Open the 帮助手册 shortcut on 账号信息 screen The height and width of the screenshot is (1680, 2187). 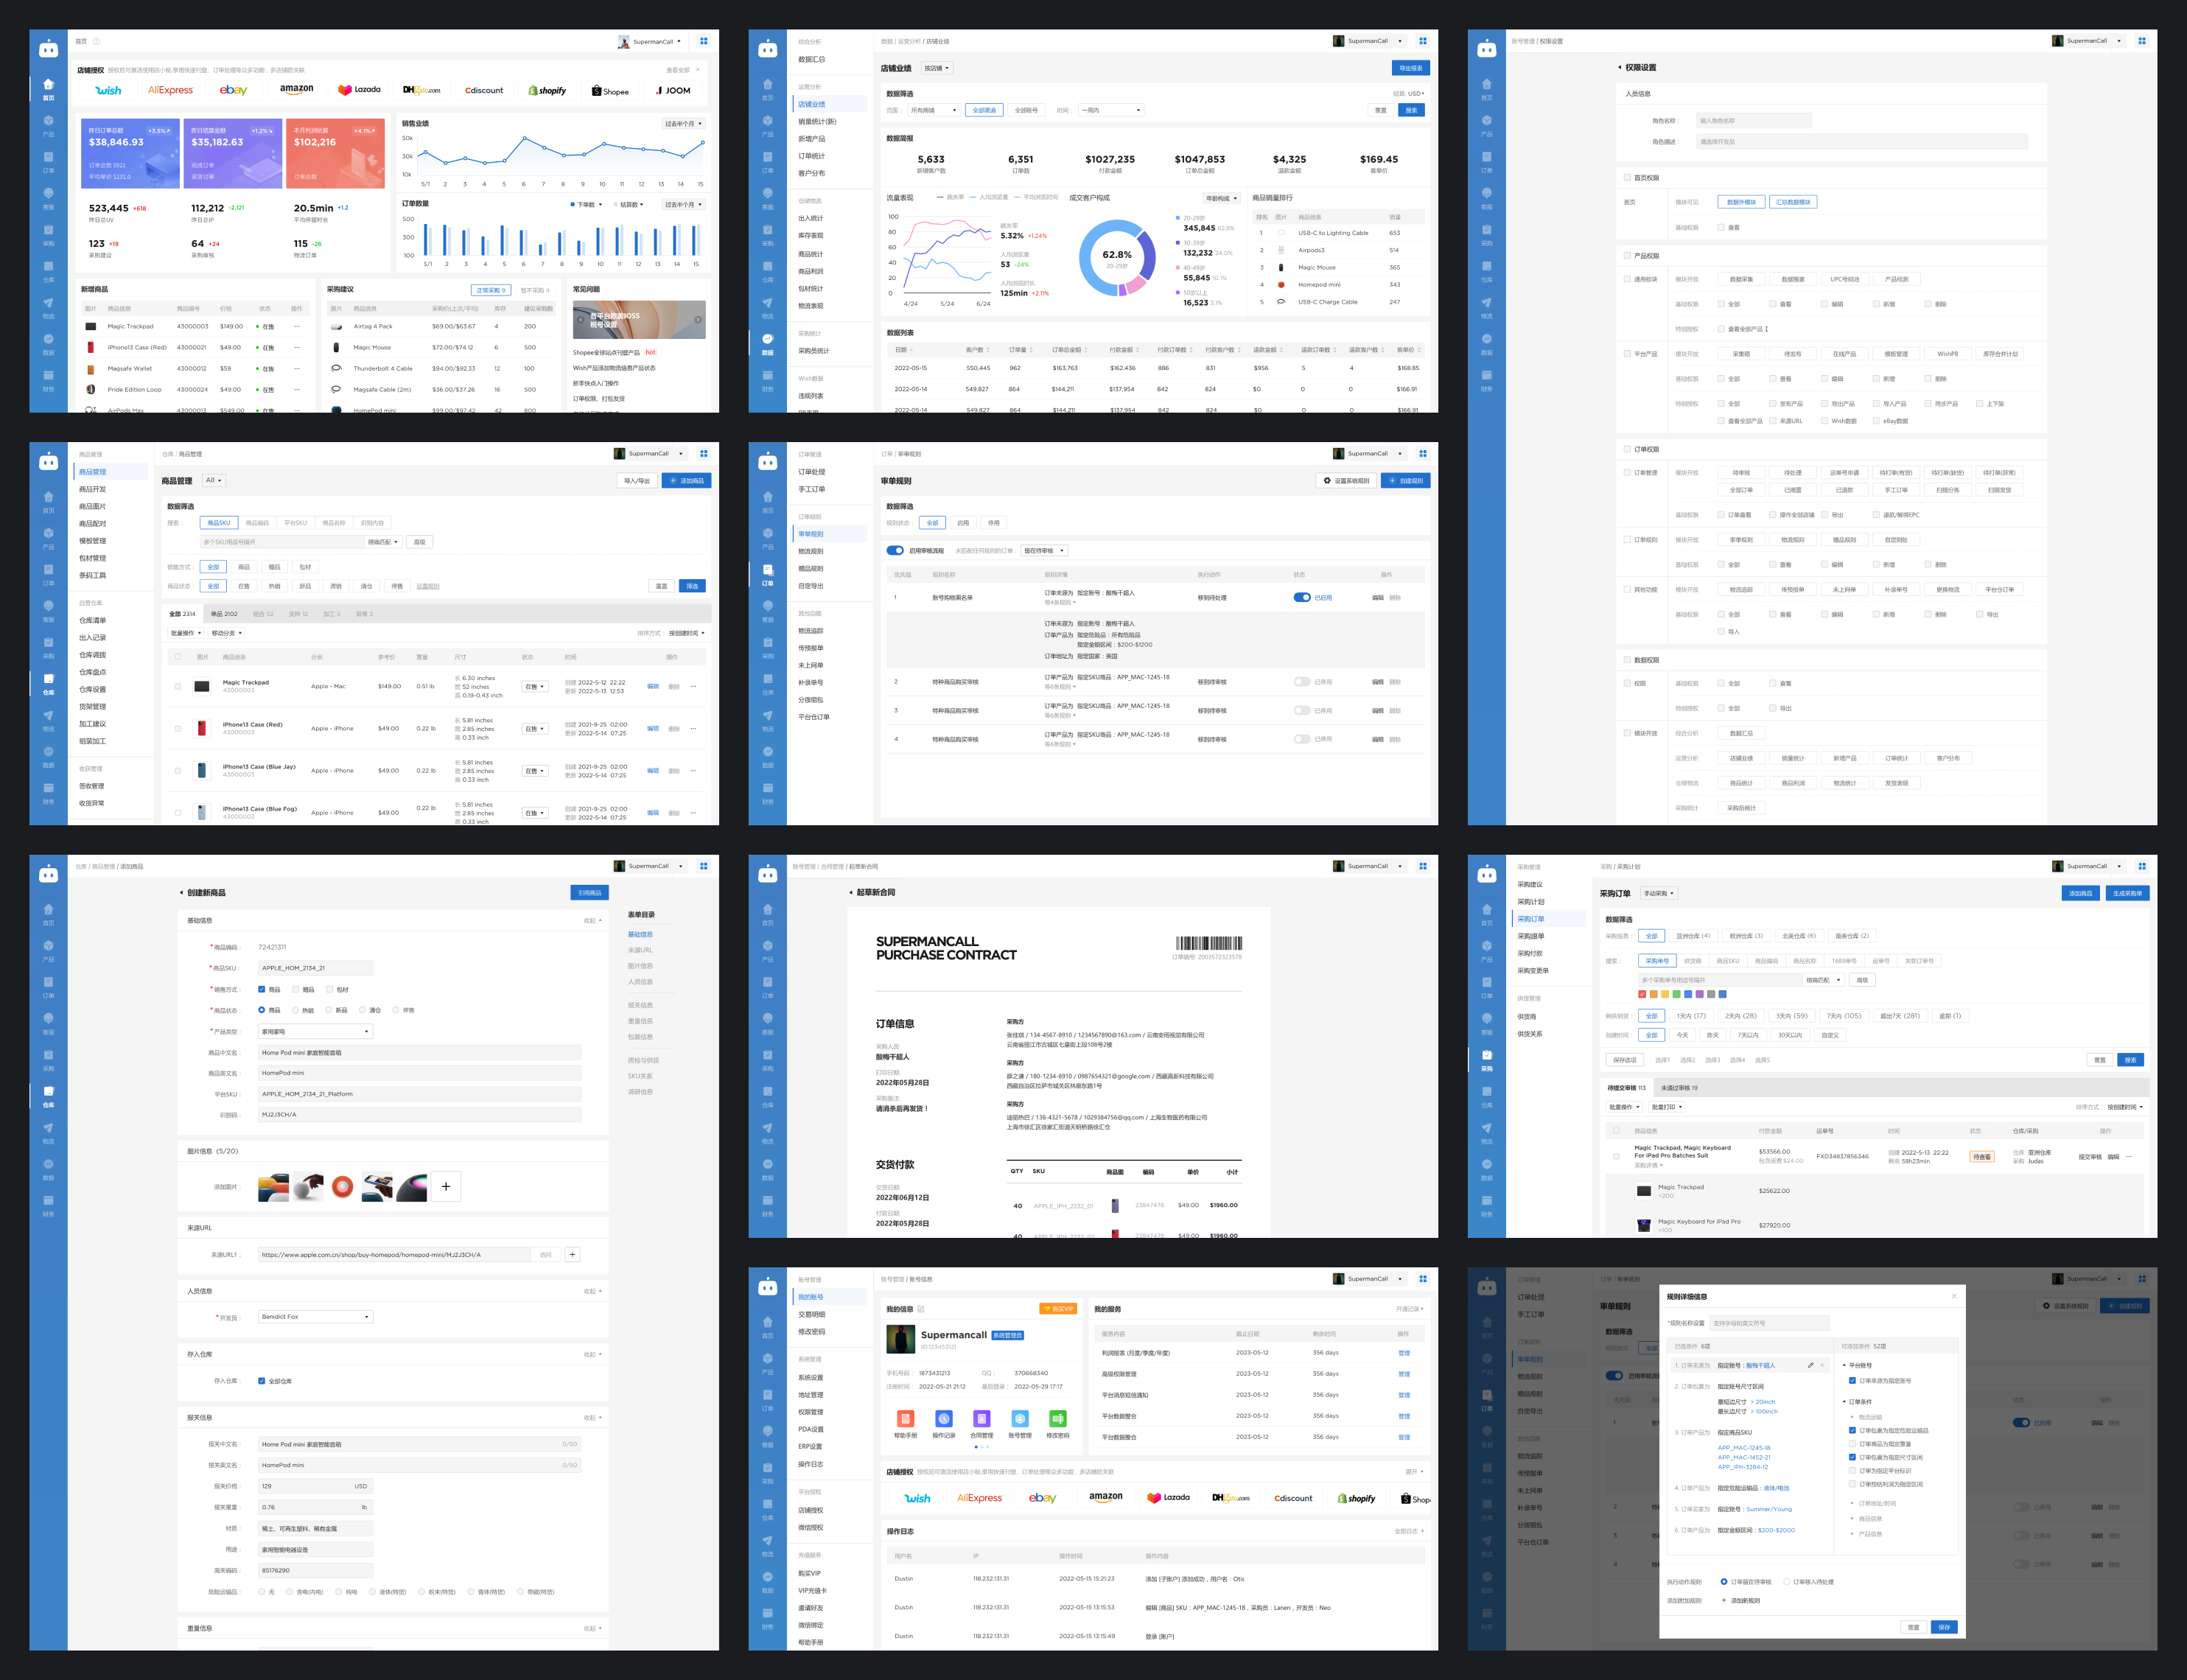tap(905, 1424)
